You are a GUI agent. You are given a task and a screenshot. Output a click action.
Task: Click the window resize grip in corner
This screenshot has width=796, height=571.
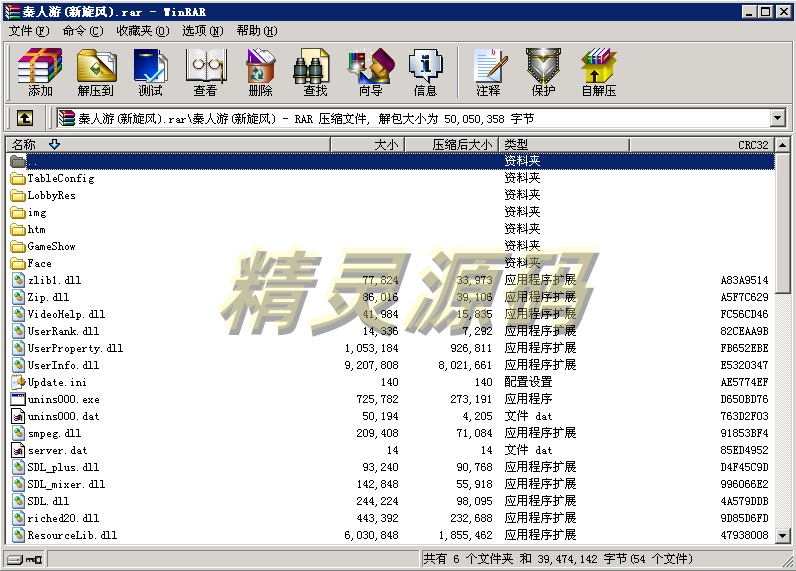[788, 560]
